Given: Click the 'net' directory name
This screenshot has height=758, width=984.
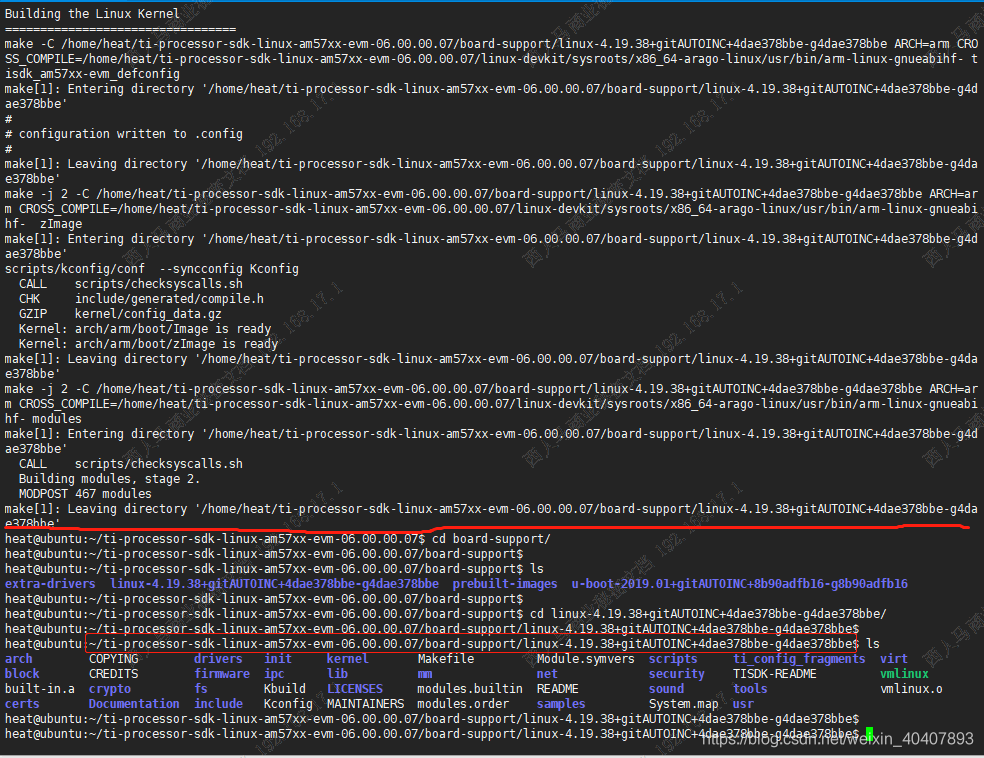Looking at the screenshot, I should (547, 674).
